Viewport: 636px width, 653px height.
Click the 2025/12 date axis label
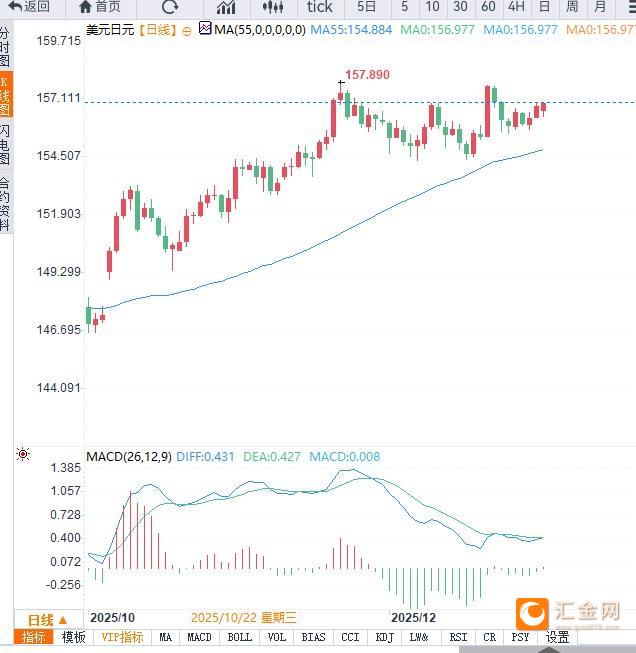(x=413, y=618)
